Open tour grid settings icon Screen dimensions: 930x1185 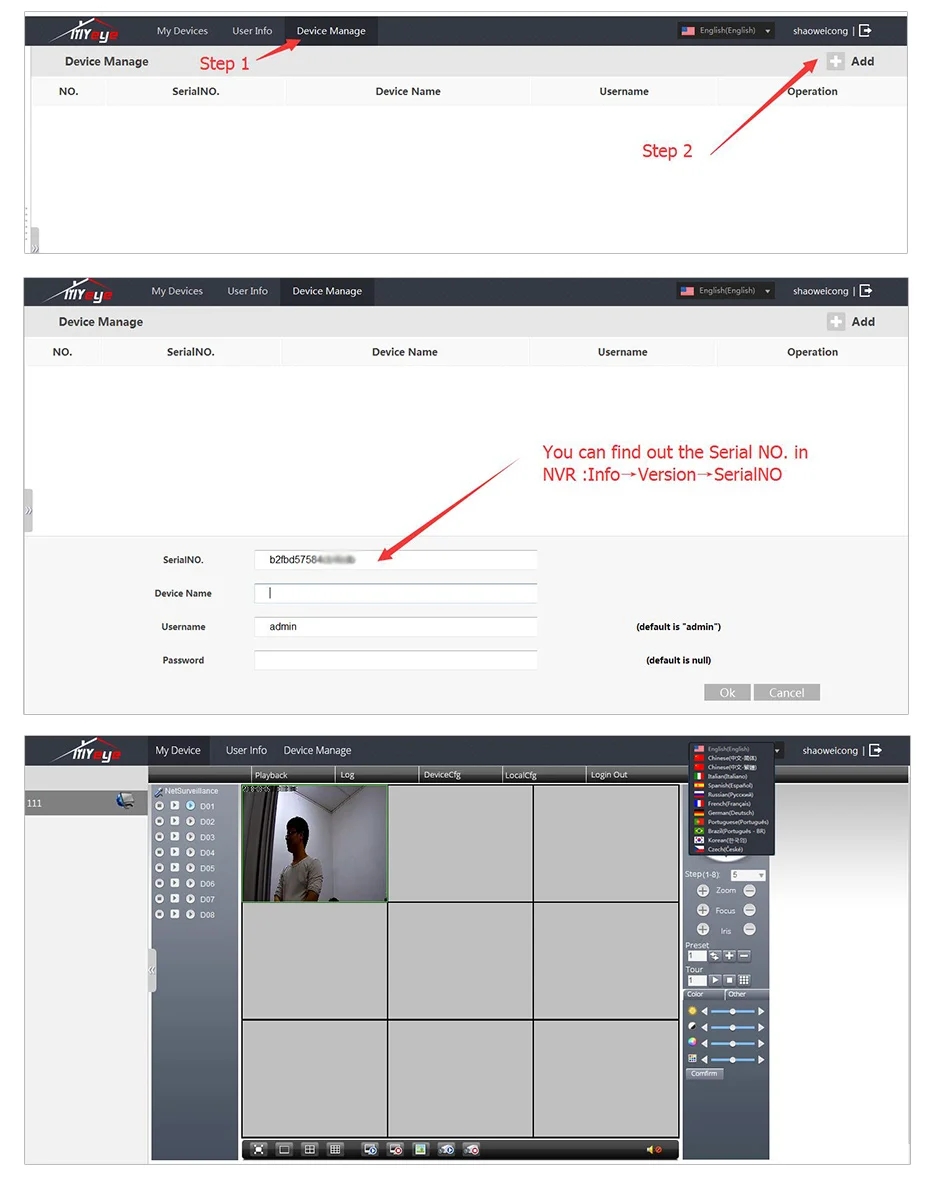click(744, 980)
